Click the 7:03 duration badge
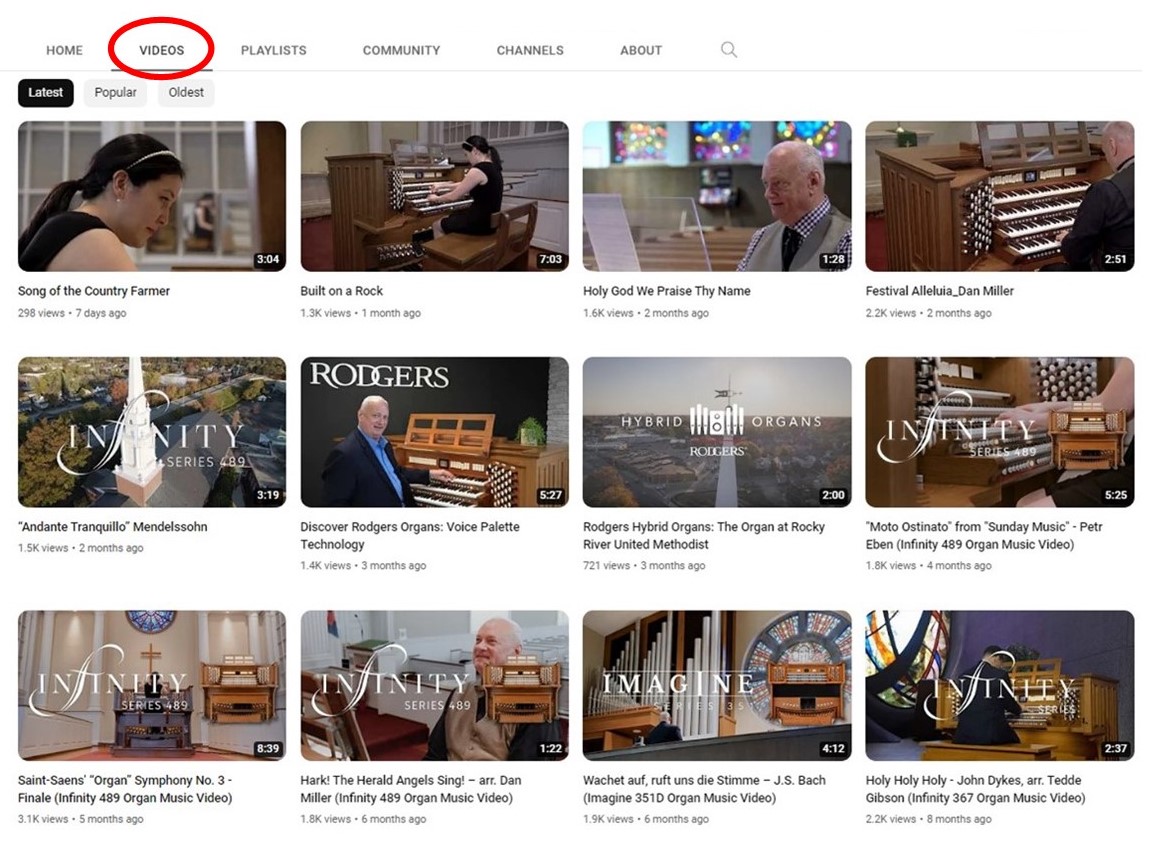 coord(550,259)
